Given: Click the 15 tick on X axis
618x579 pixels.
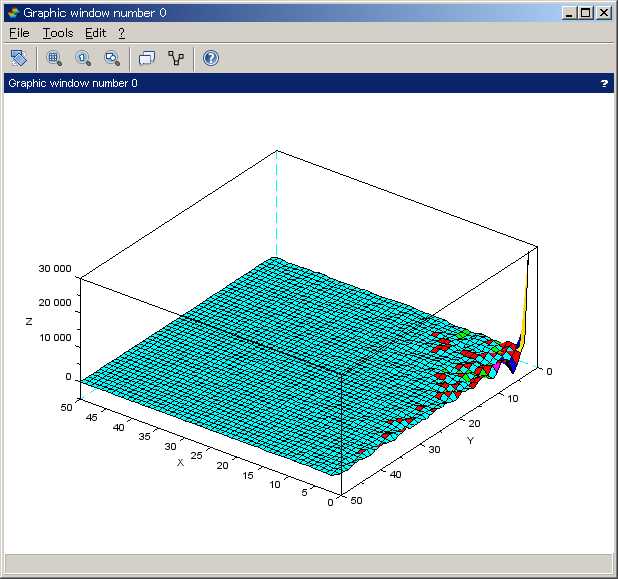Looking at the screenshot, I should pos(248,476).
